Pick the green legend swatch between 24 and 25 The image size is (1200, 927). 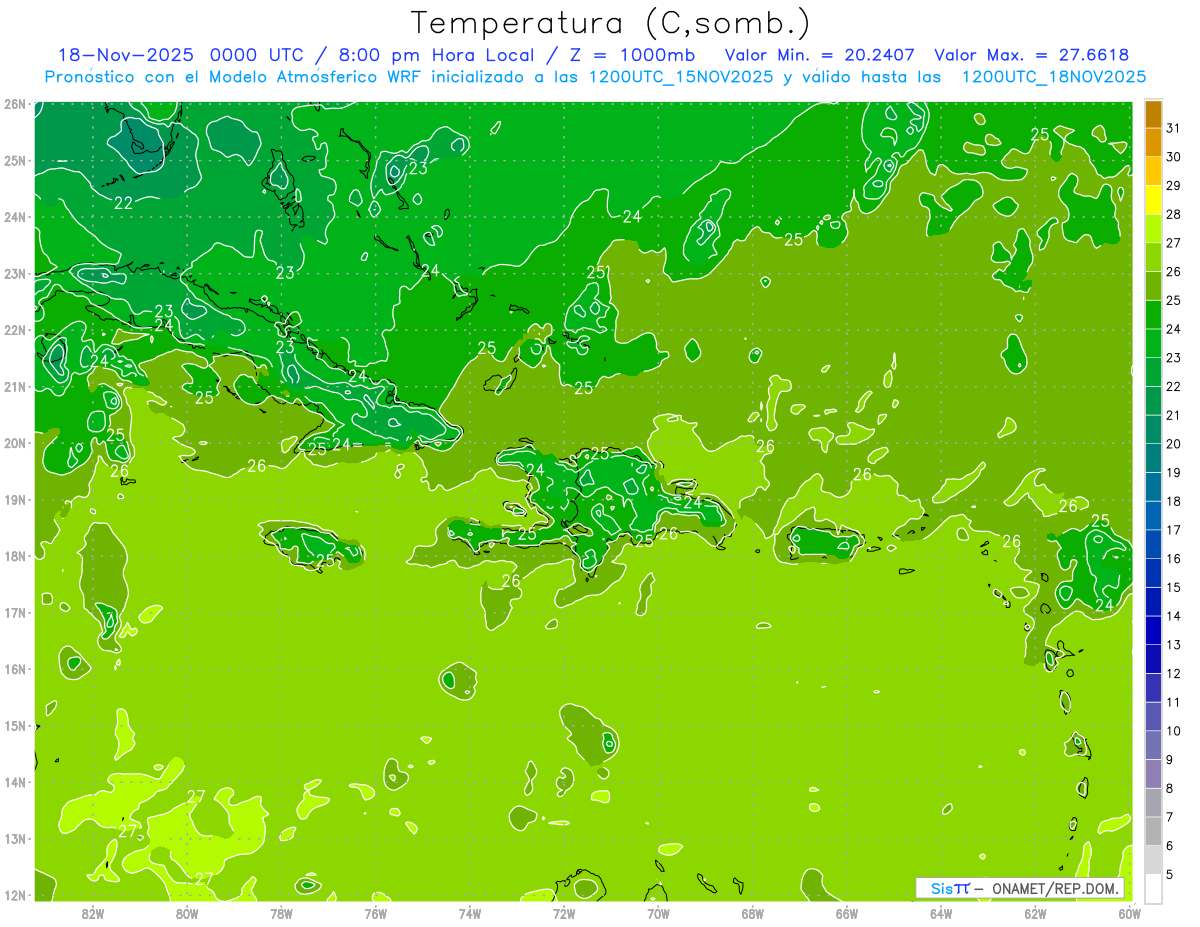pyautogui.click(x=1153, y=315)
